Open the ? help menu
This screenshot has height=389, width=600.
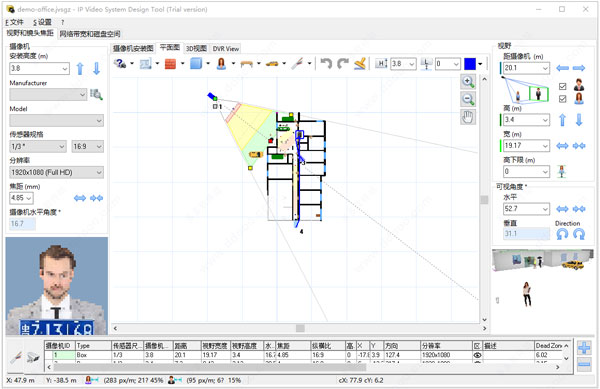[x=63, y=22]
